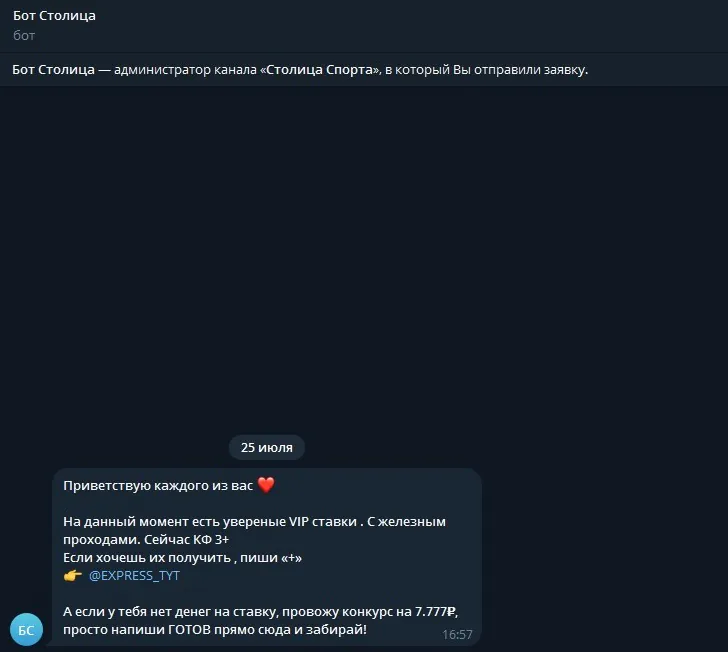Click the конкурс на 7.777₽ line
728x652 pixels.
point(260,612)
